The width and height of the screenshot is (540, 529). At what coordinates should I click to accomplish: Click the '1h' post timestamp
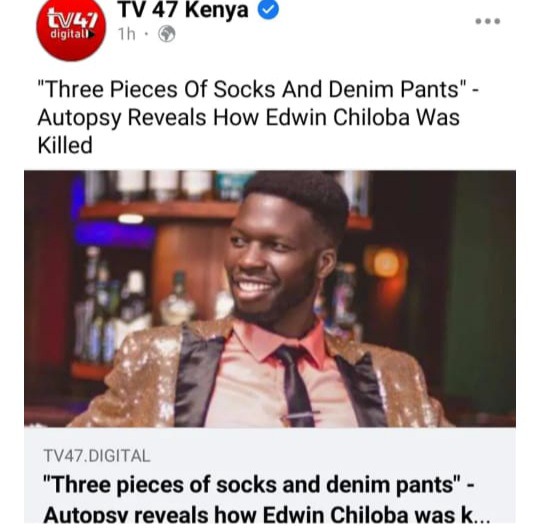coord(126,34)
